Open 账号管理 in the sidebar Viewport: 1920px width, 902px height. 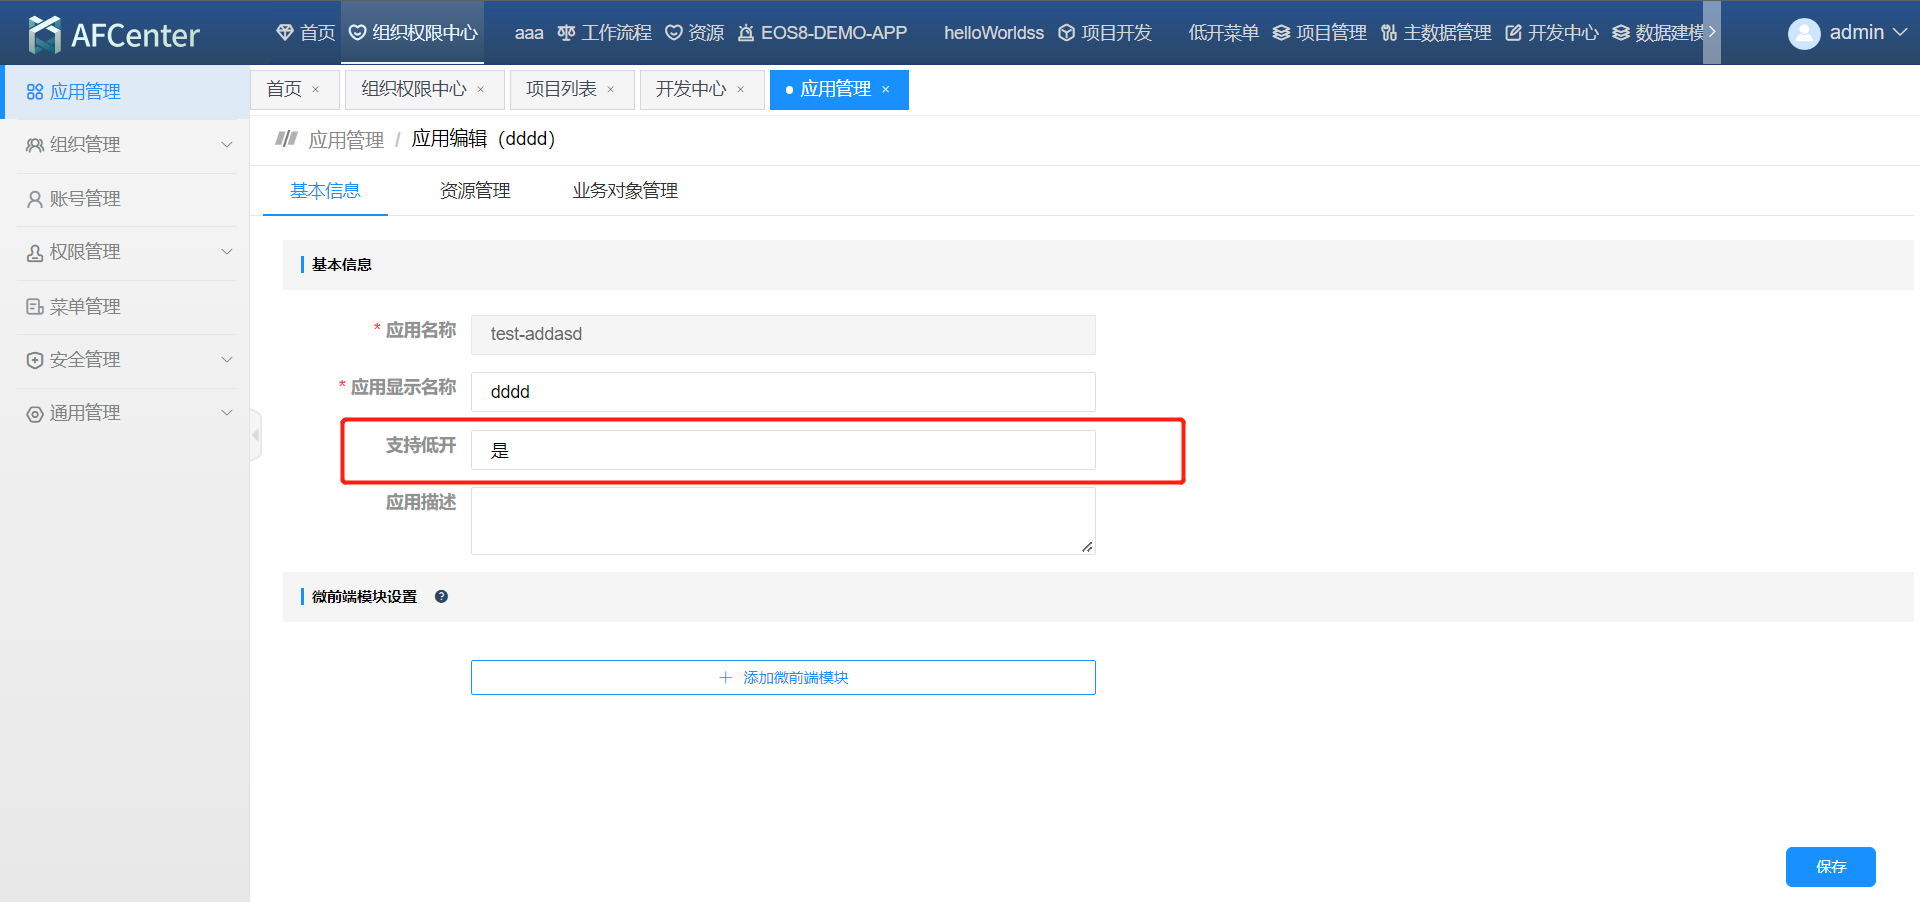coord(85,199)
